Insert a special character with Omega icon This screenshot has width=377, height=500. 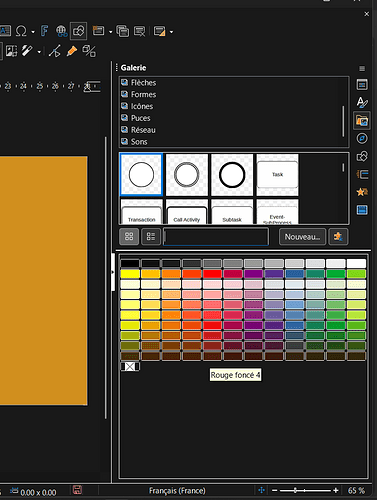point(21,31)
